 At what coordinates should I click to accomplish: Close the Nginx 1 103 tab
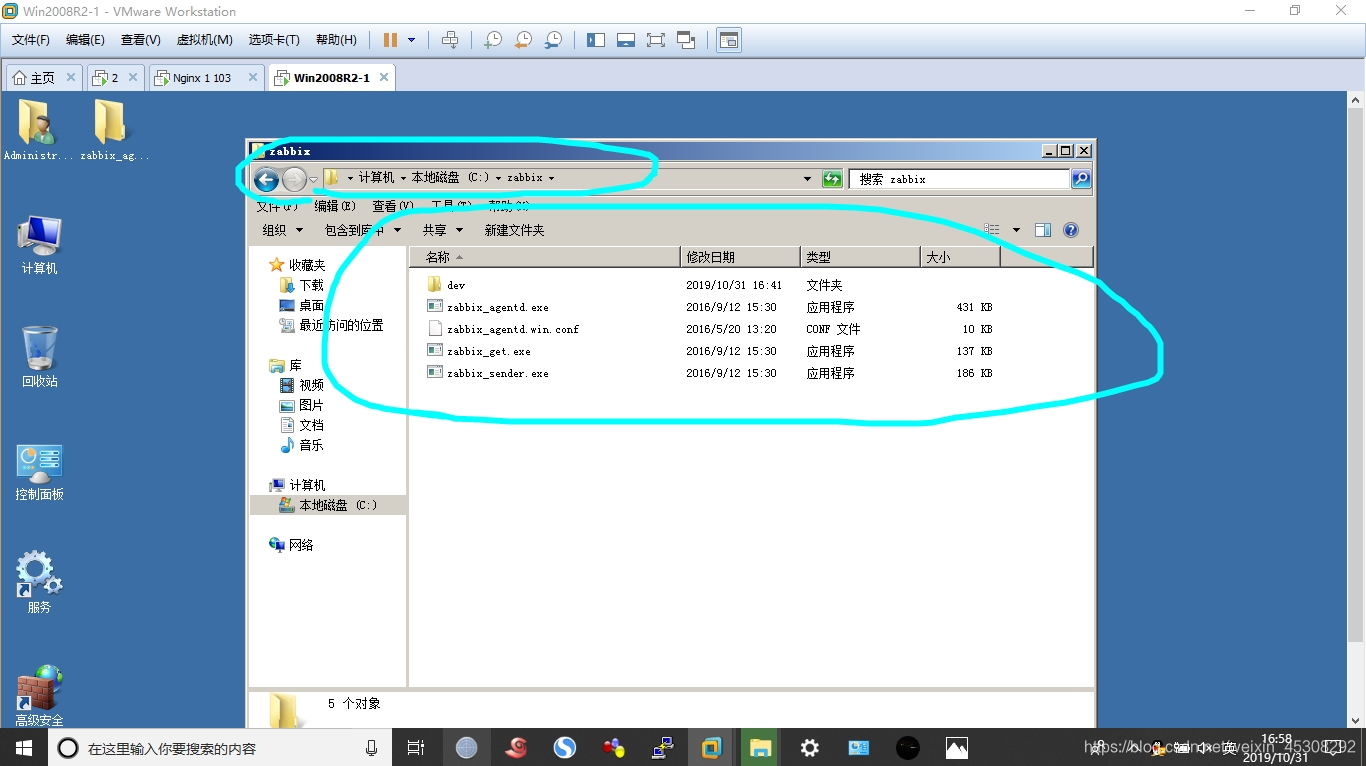click(252, 77)
